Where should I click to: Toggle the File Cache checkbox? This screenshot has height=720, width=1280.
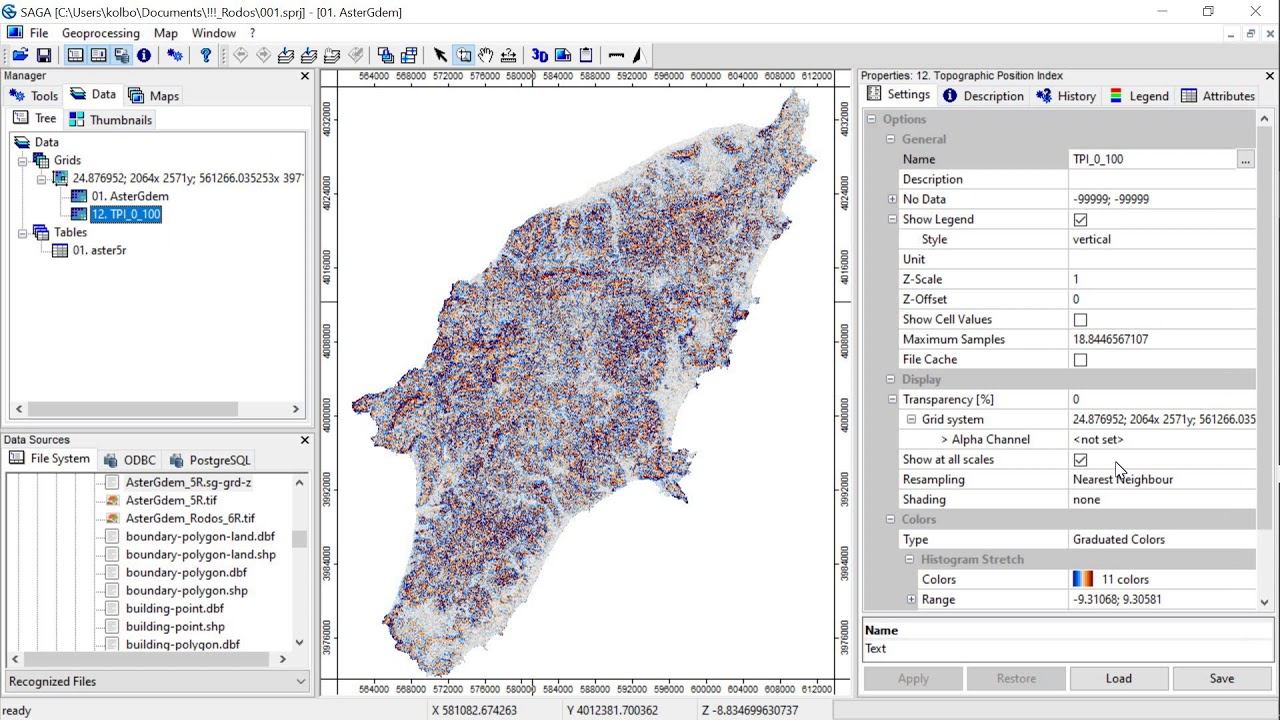(x=1080, y=359)
